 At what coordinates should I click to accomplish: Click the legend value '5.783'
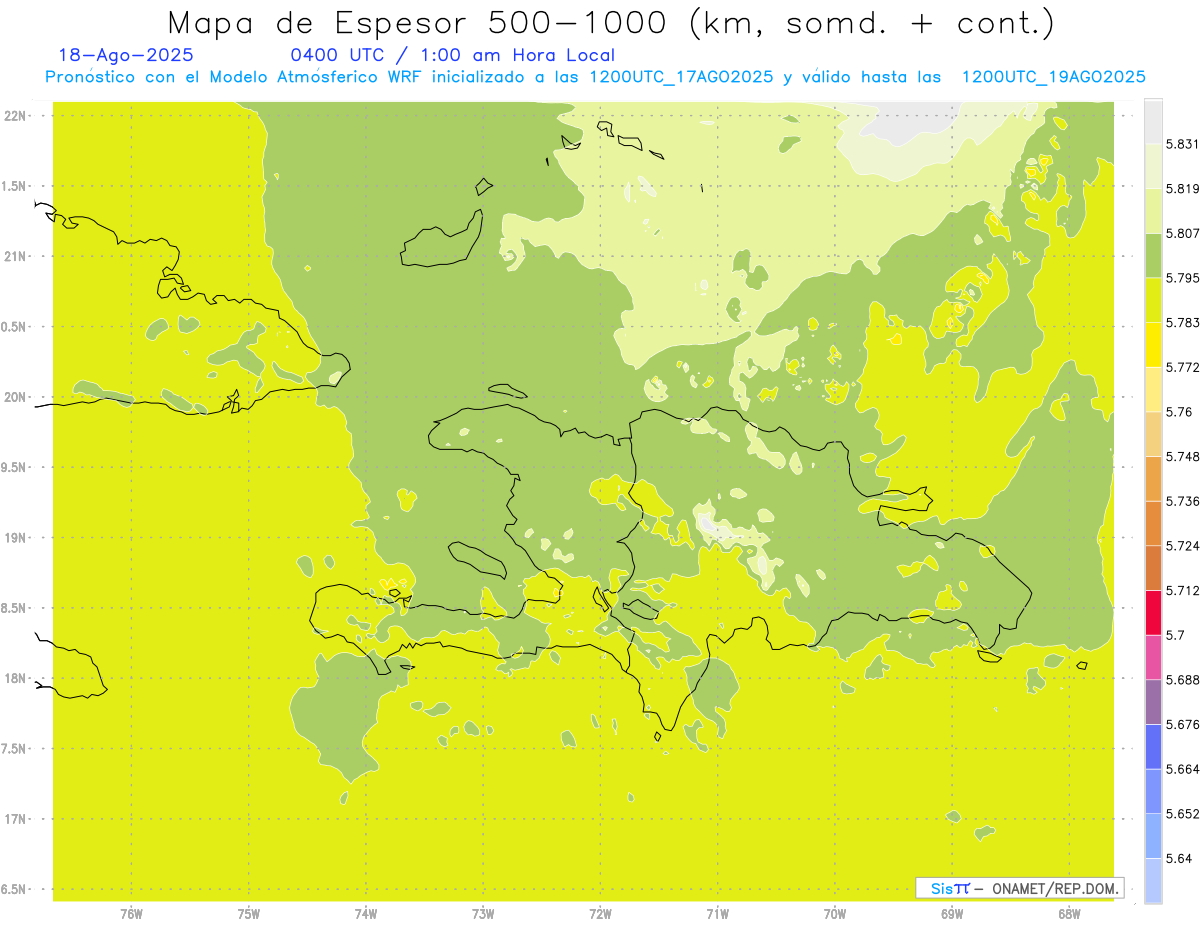(x=1182, y=322)
